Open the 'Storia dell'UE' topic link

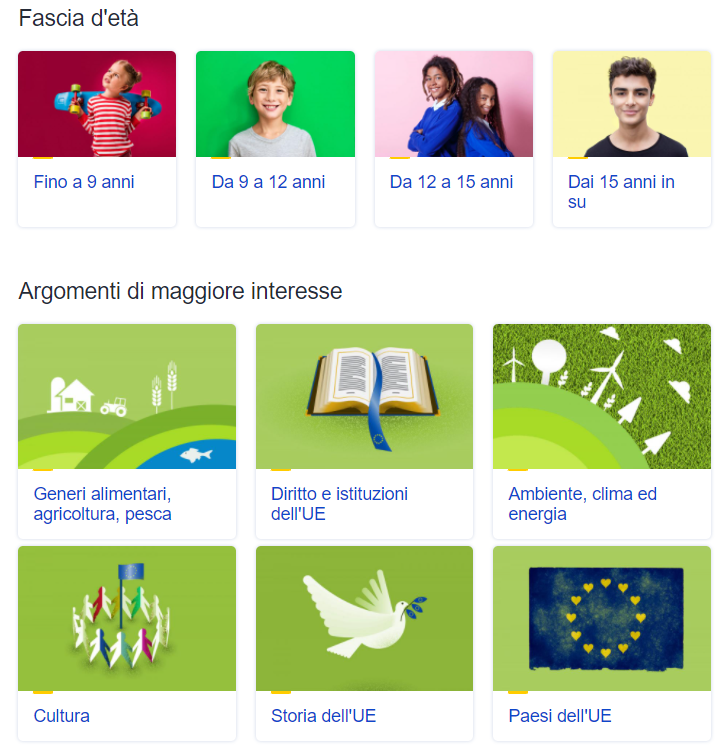click(324, 716)
